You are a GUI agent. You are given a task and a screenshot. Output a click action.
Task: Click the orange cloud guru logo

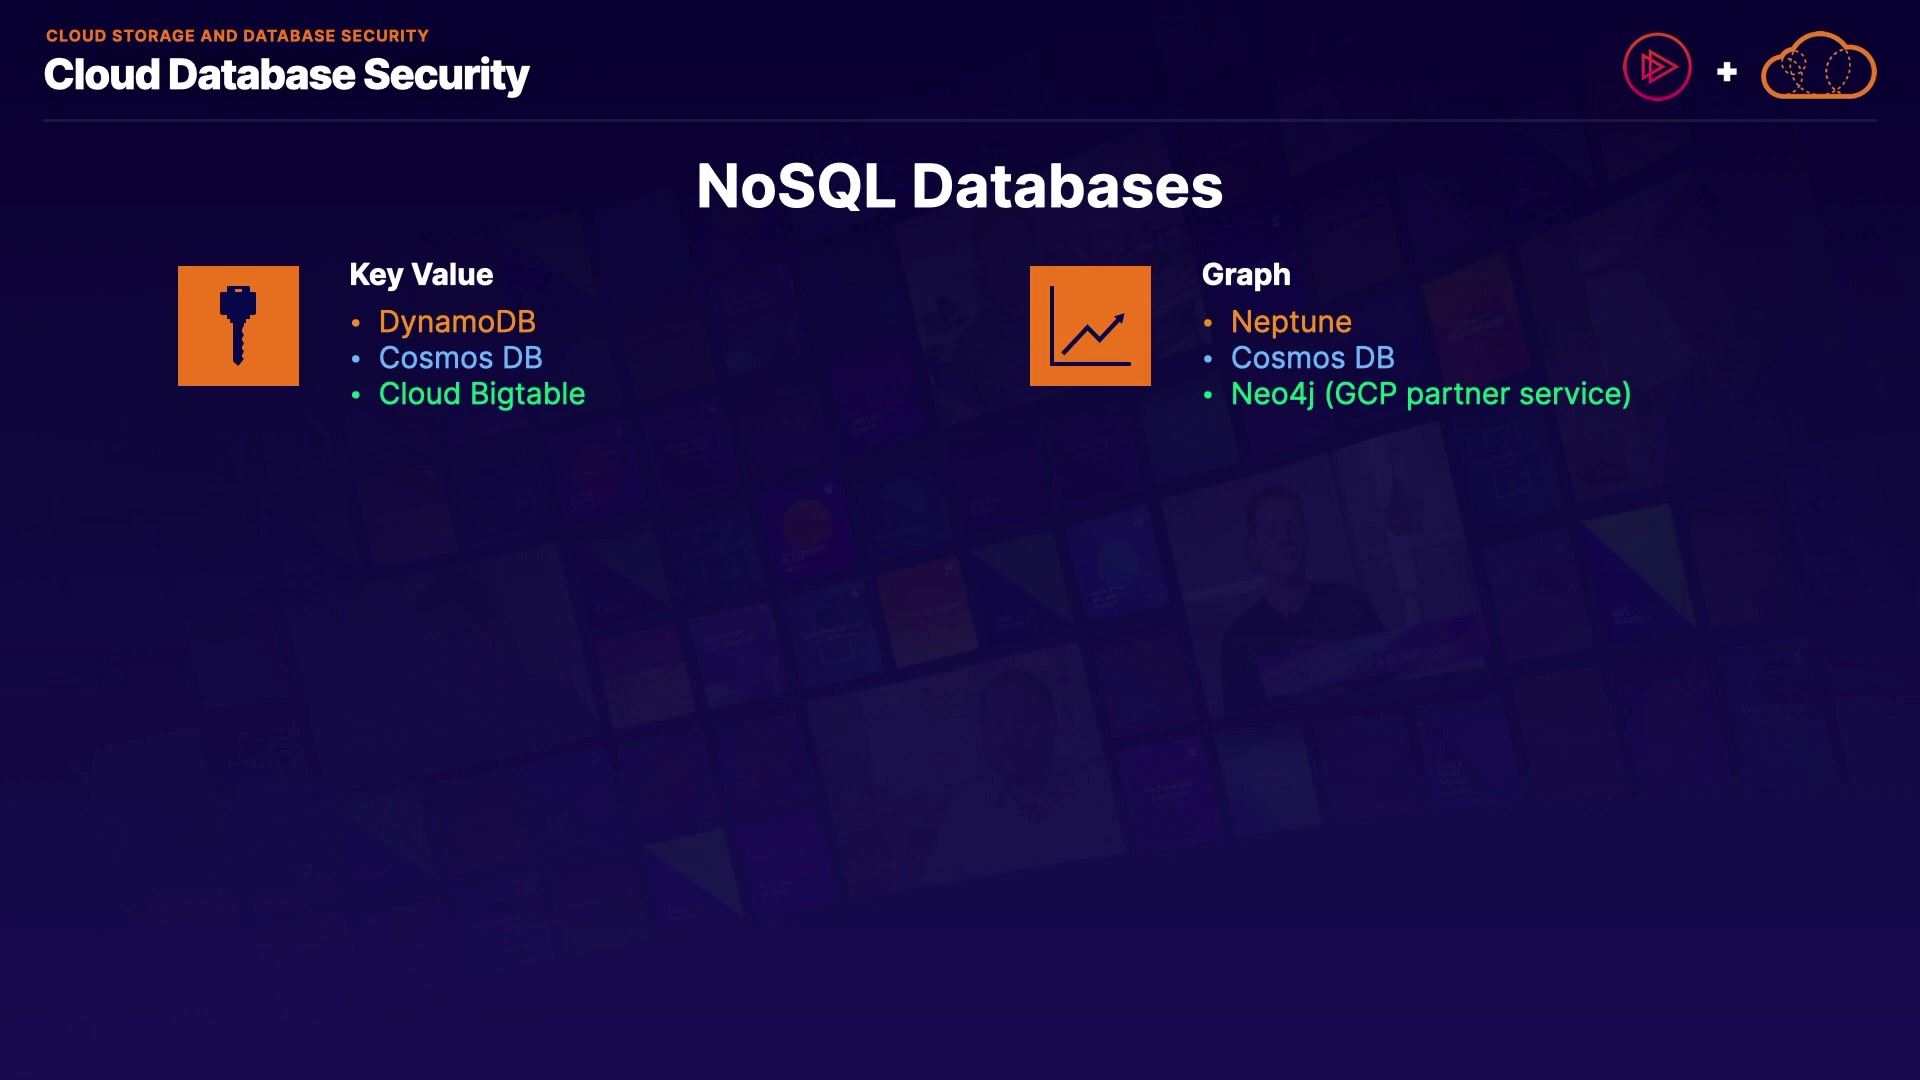(1818, 67)
